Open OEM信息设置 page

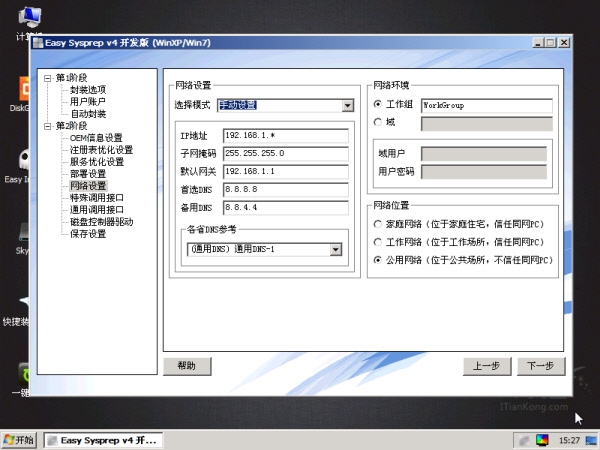coord(96,138)
